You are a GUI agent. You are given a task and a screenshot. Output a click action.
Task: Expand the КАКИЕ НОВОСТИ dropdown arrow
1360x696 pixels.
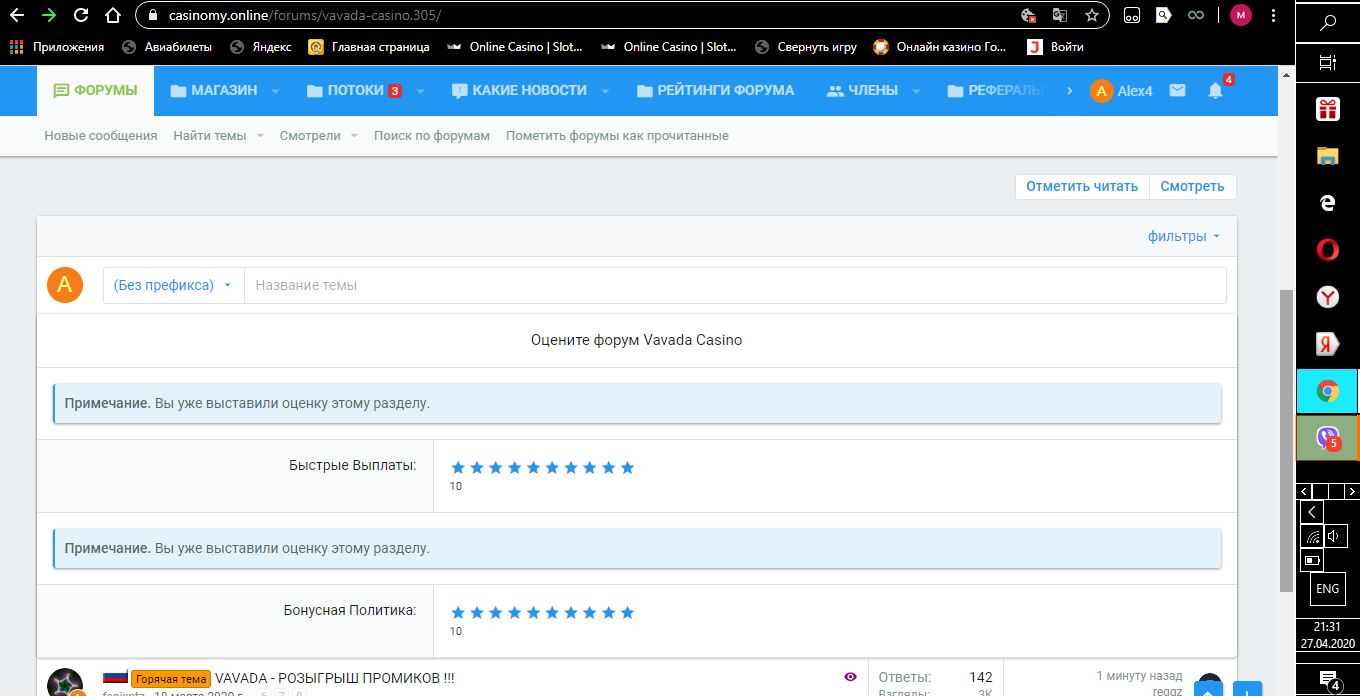coord(605,91)
